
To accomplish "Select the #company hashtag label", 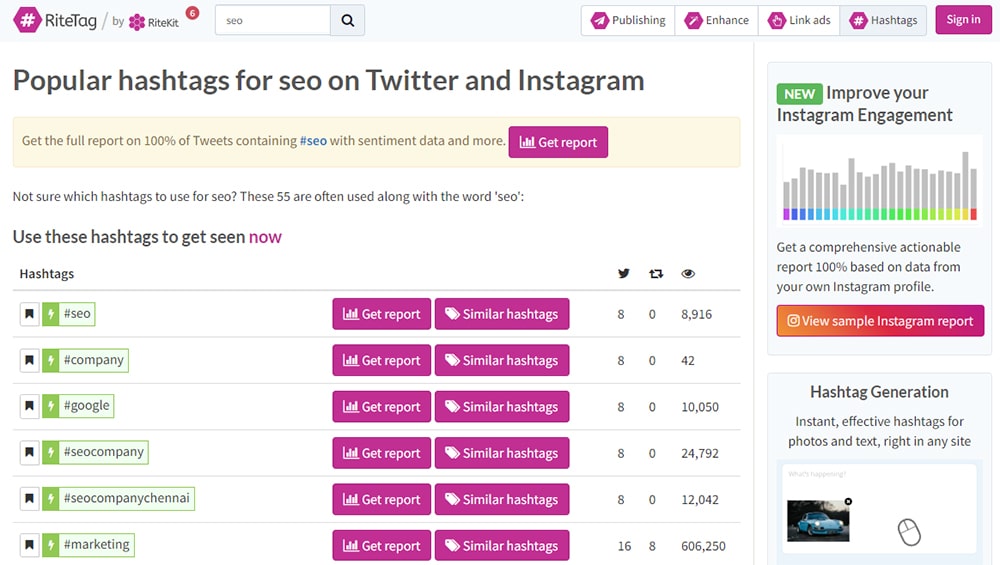I will 94,360.
